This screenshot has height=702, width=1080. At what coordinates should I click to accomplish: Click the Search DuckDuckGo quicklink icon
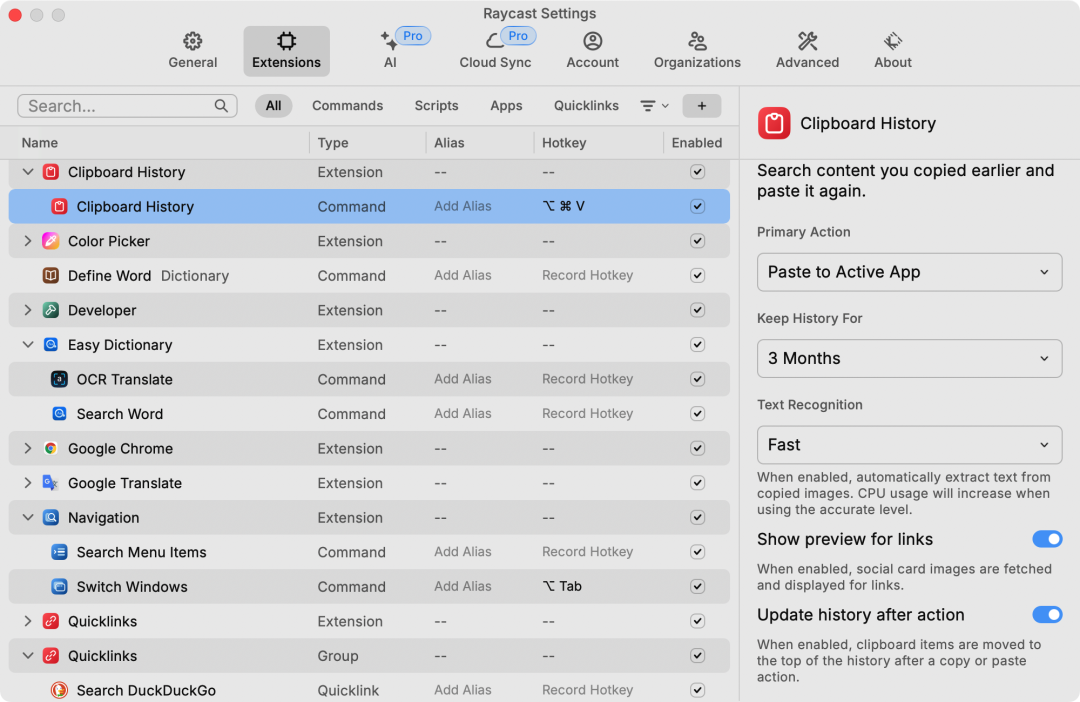[59, 690]
